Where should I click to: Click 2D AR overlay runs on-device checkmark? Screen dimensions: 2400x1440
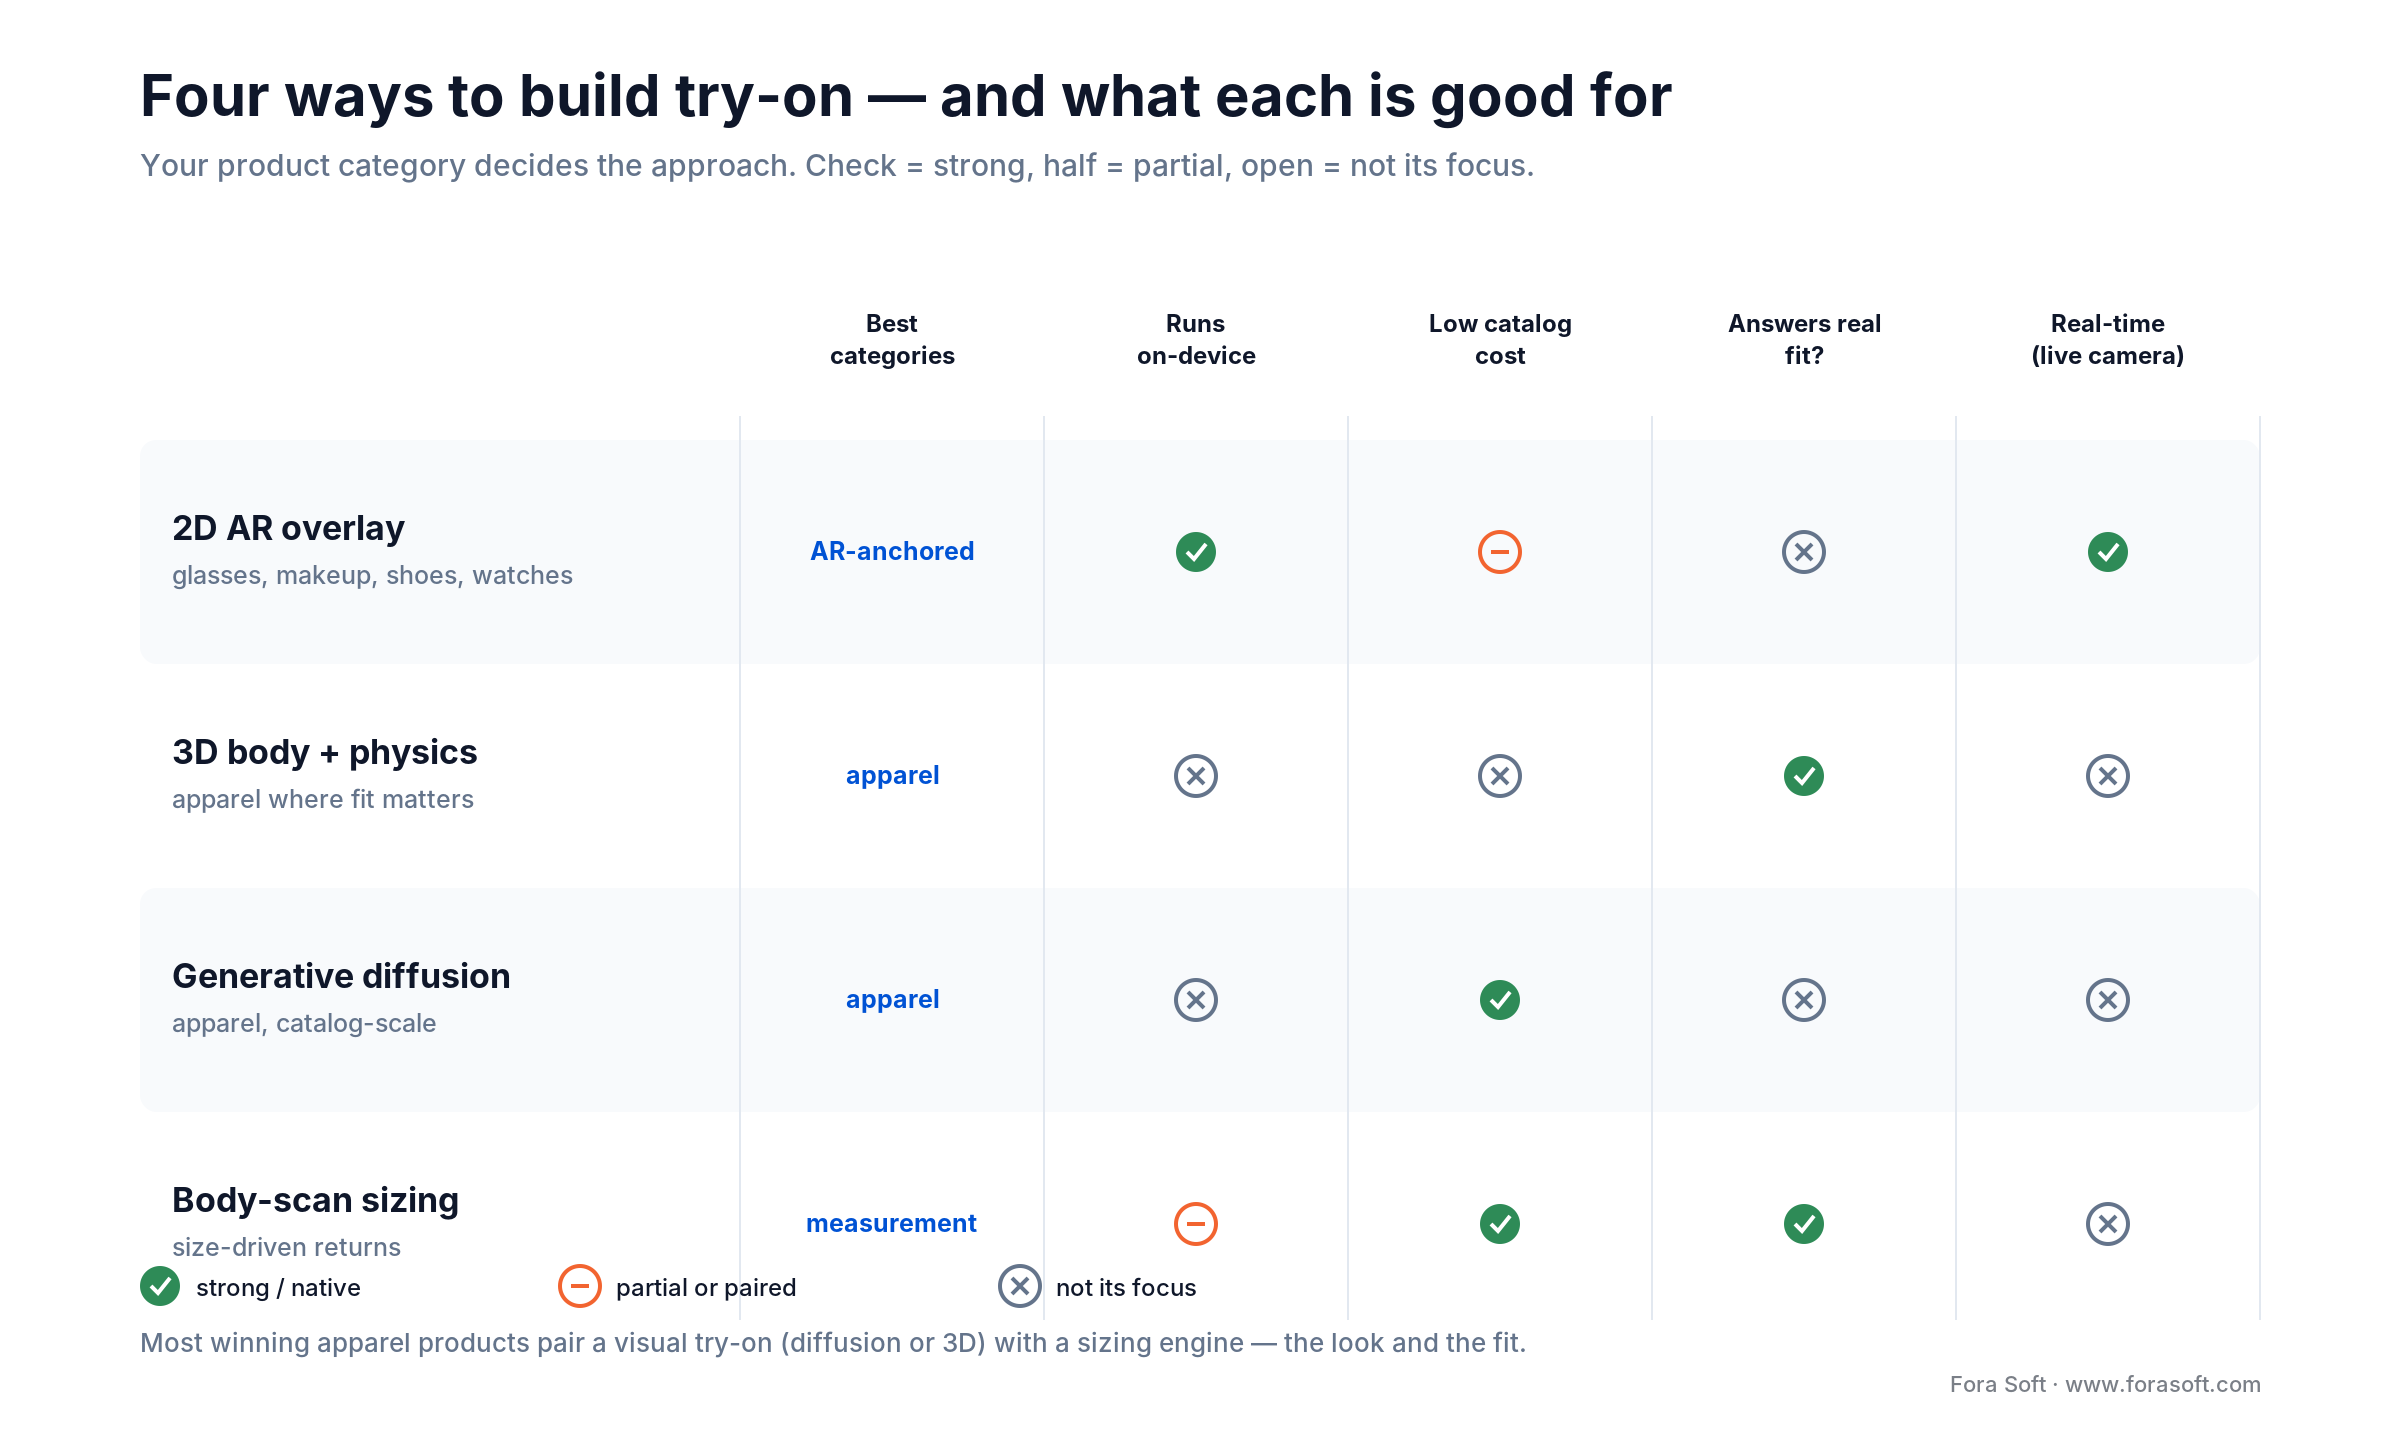[x=1195, y=552]
